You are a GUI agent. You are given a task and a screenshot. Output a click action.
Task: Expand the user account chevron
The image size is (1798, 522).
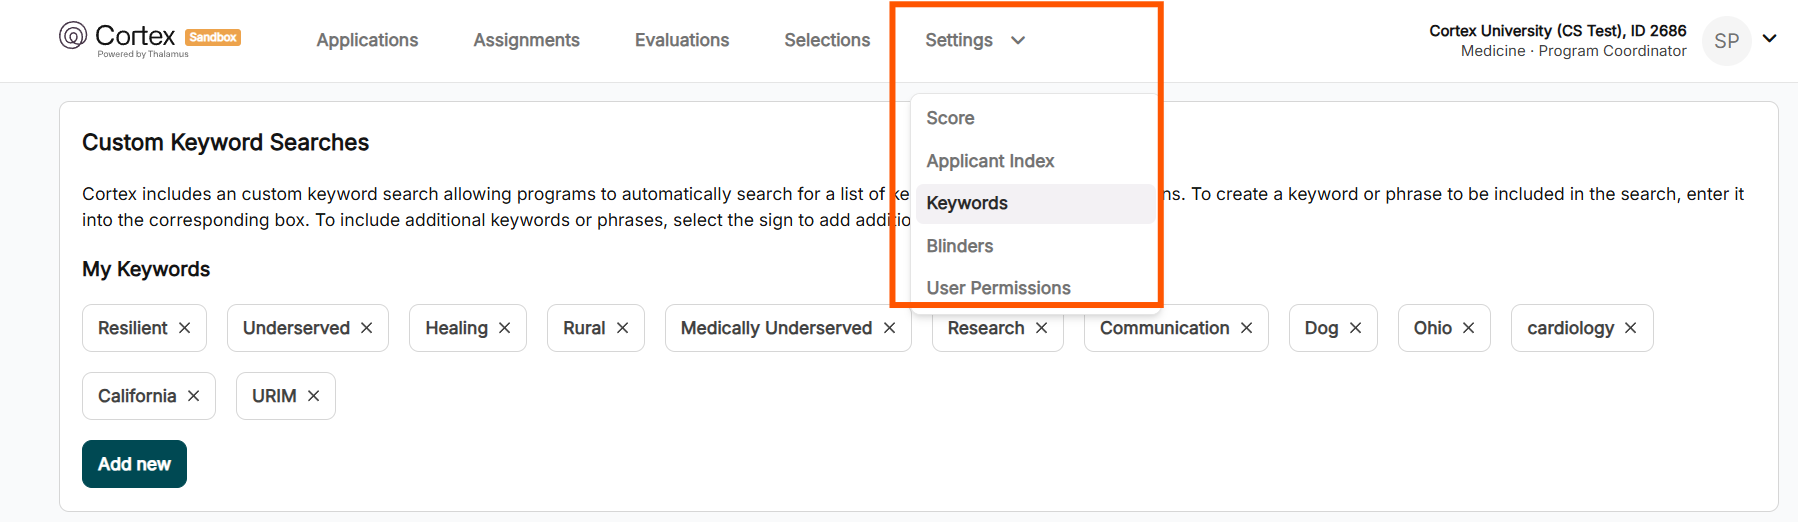(1770, 39)
